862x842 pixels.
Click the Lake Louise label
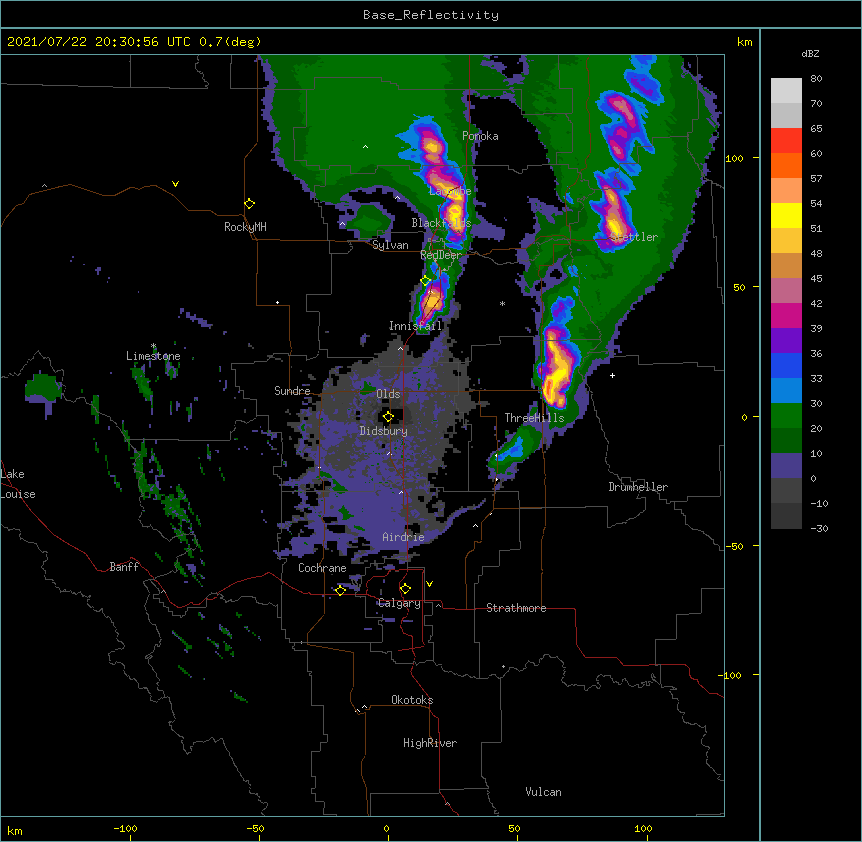(18, 484)
